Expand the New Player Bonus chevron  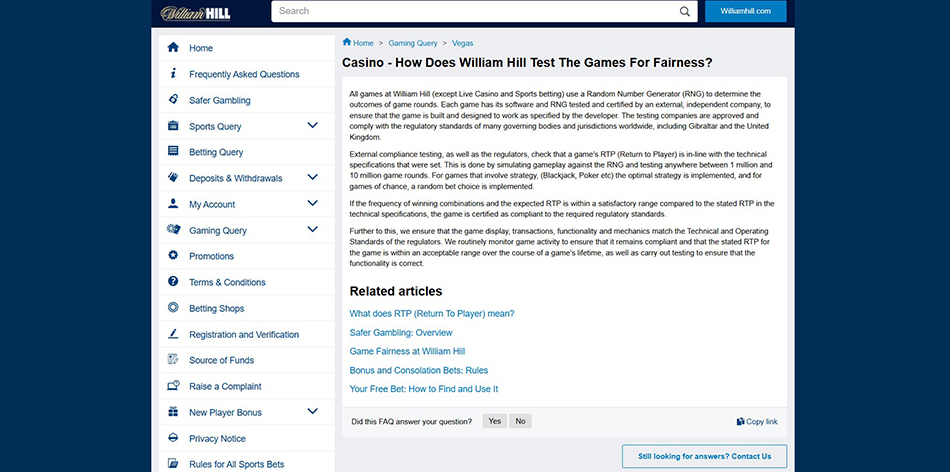(x=313, y=411)
